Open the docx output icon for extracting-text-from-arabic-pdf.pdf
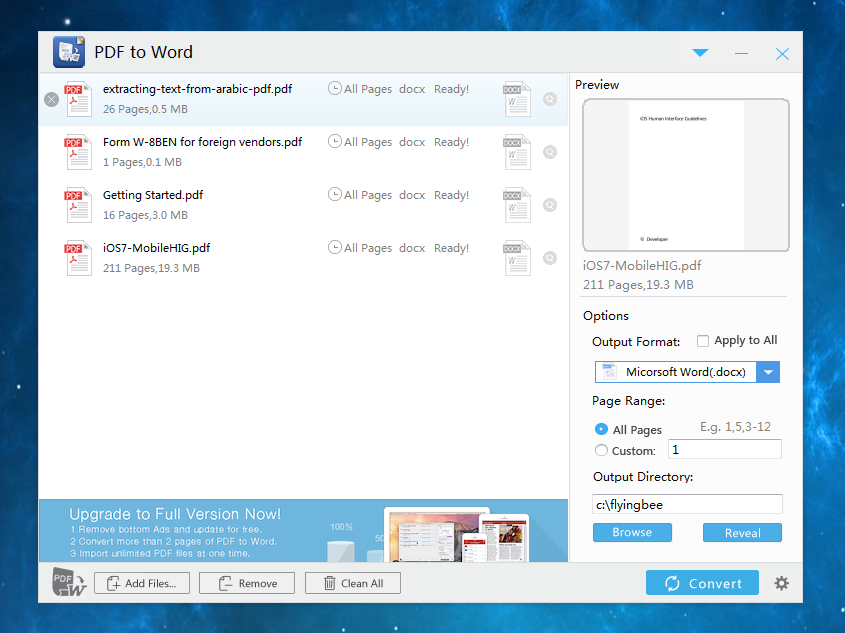The image size is (845, 633). [517, 99]
